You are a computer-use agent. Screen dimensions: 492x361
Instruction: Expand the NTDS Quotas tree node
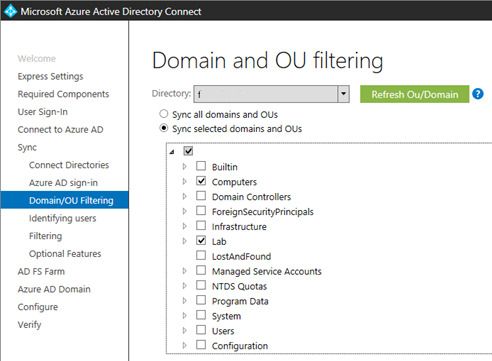tap(184, 286)
